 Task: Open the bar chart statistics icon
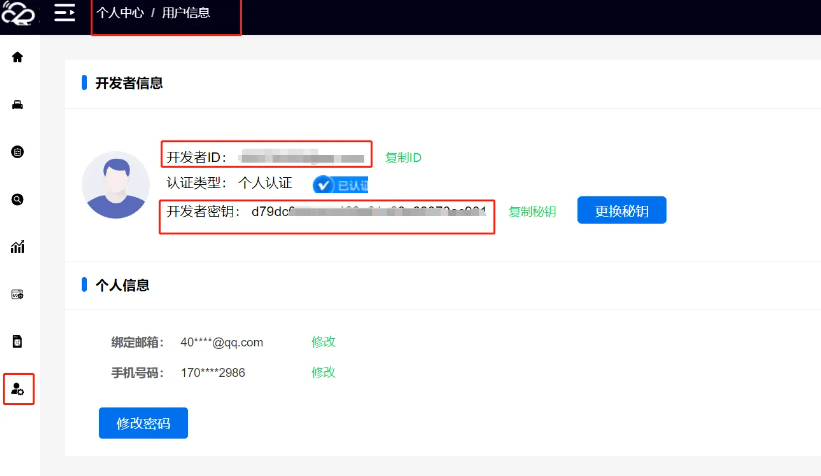[17, 247]
